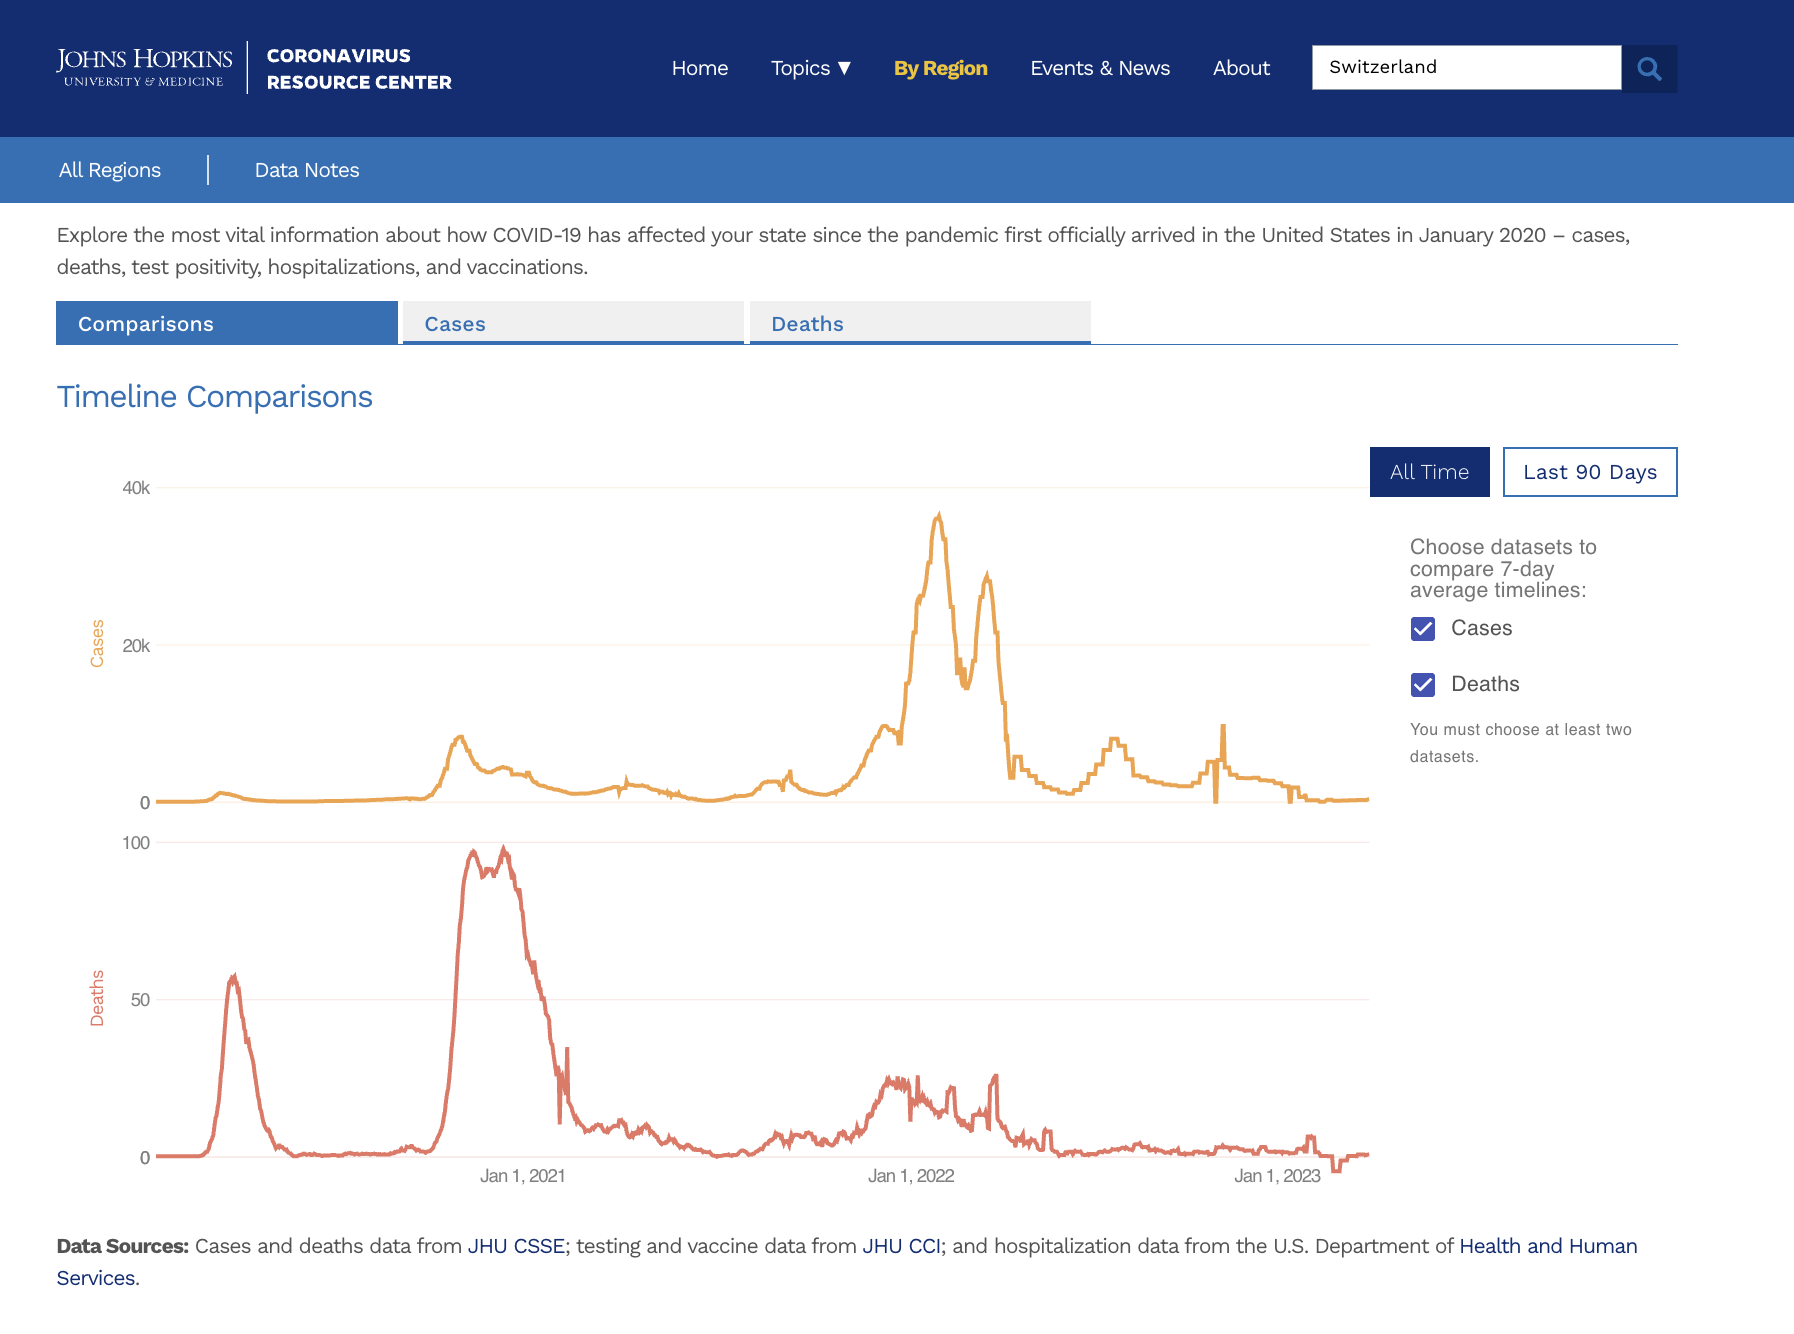Click the search magnifier icon button
This screenshot has height=1334, width=1794.
(1649, 68)
